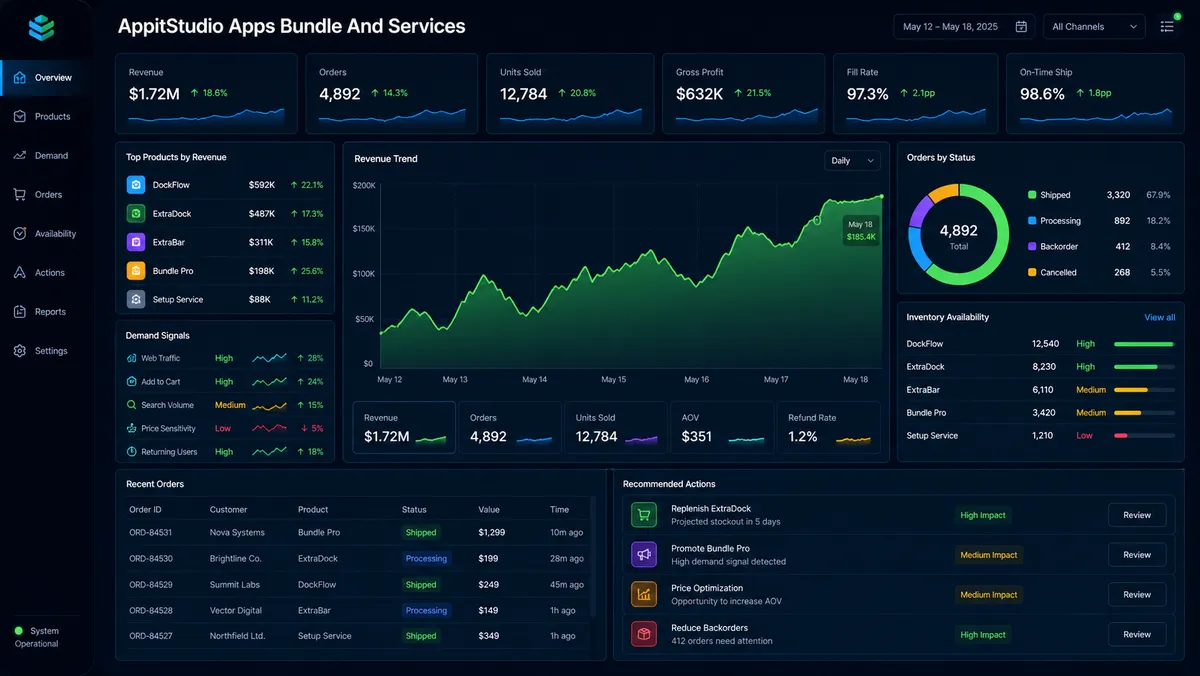The width and height of the screenshot is (1200, 676).
Task: Click the Shipped green legend swatch
Action: [1032, 195]
